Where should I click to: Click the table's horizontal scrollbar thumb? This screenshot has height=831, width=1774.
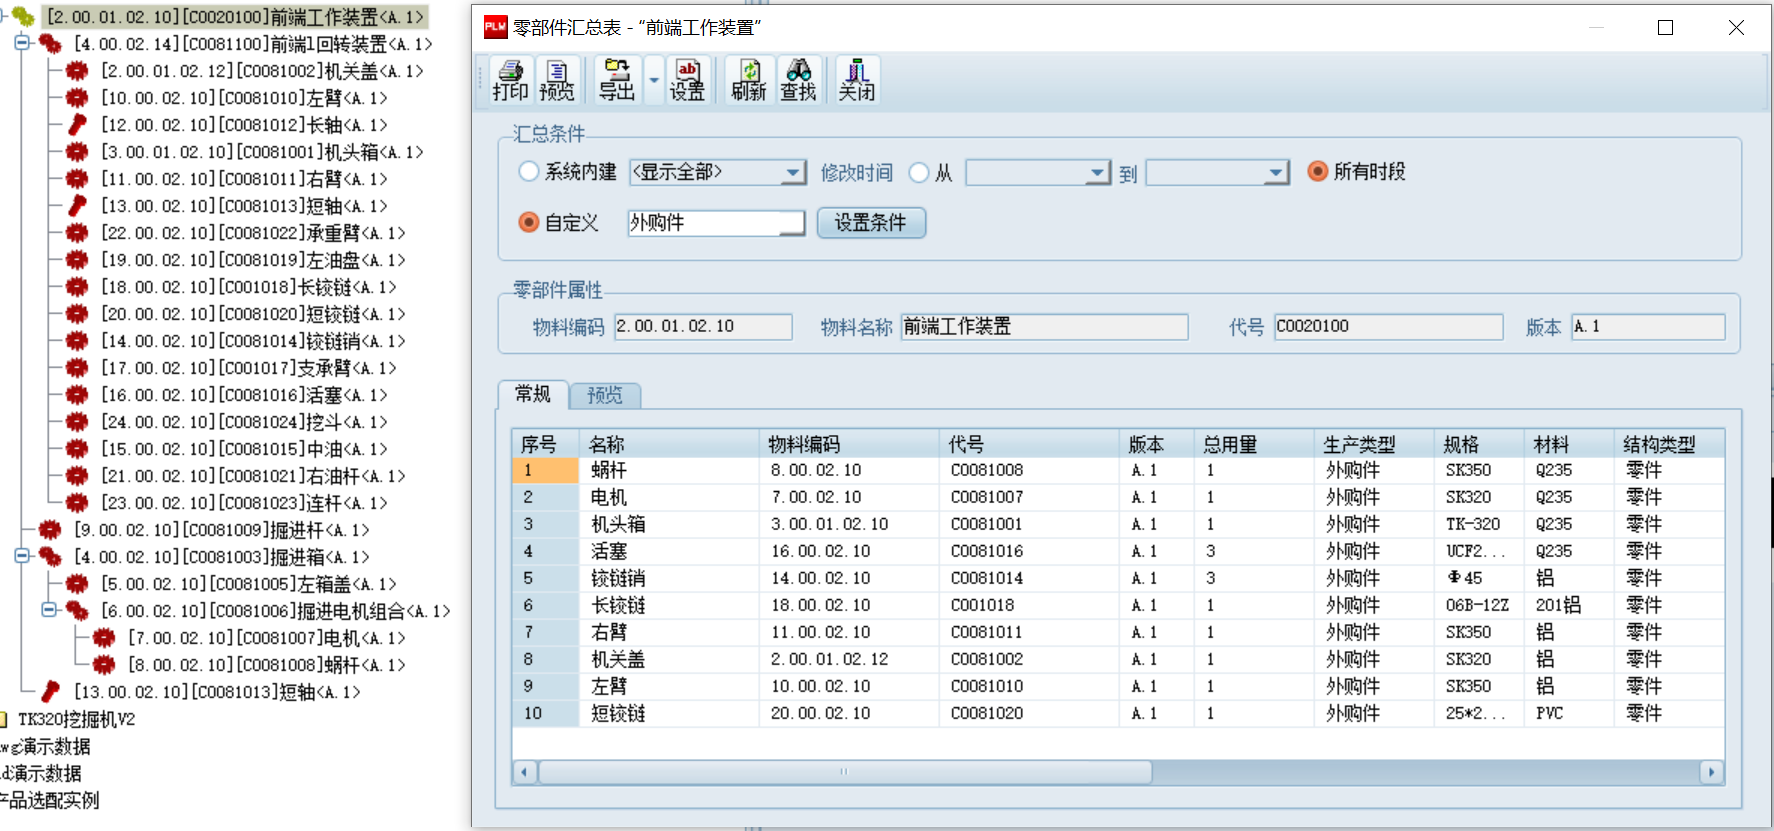844,772
